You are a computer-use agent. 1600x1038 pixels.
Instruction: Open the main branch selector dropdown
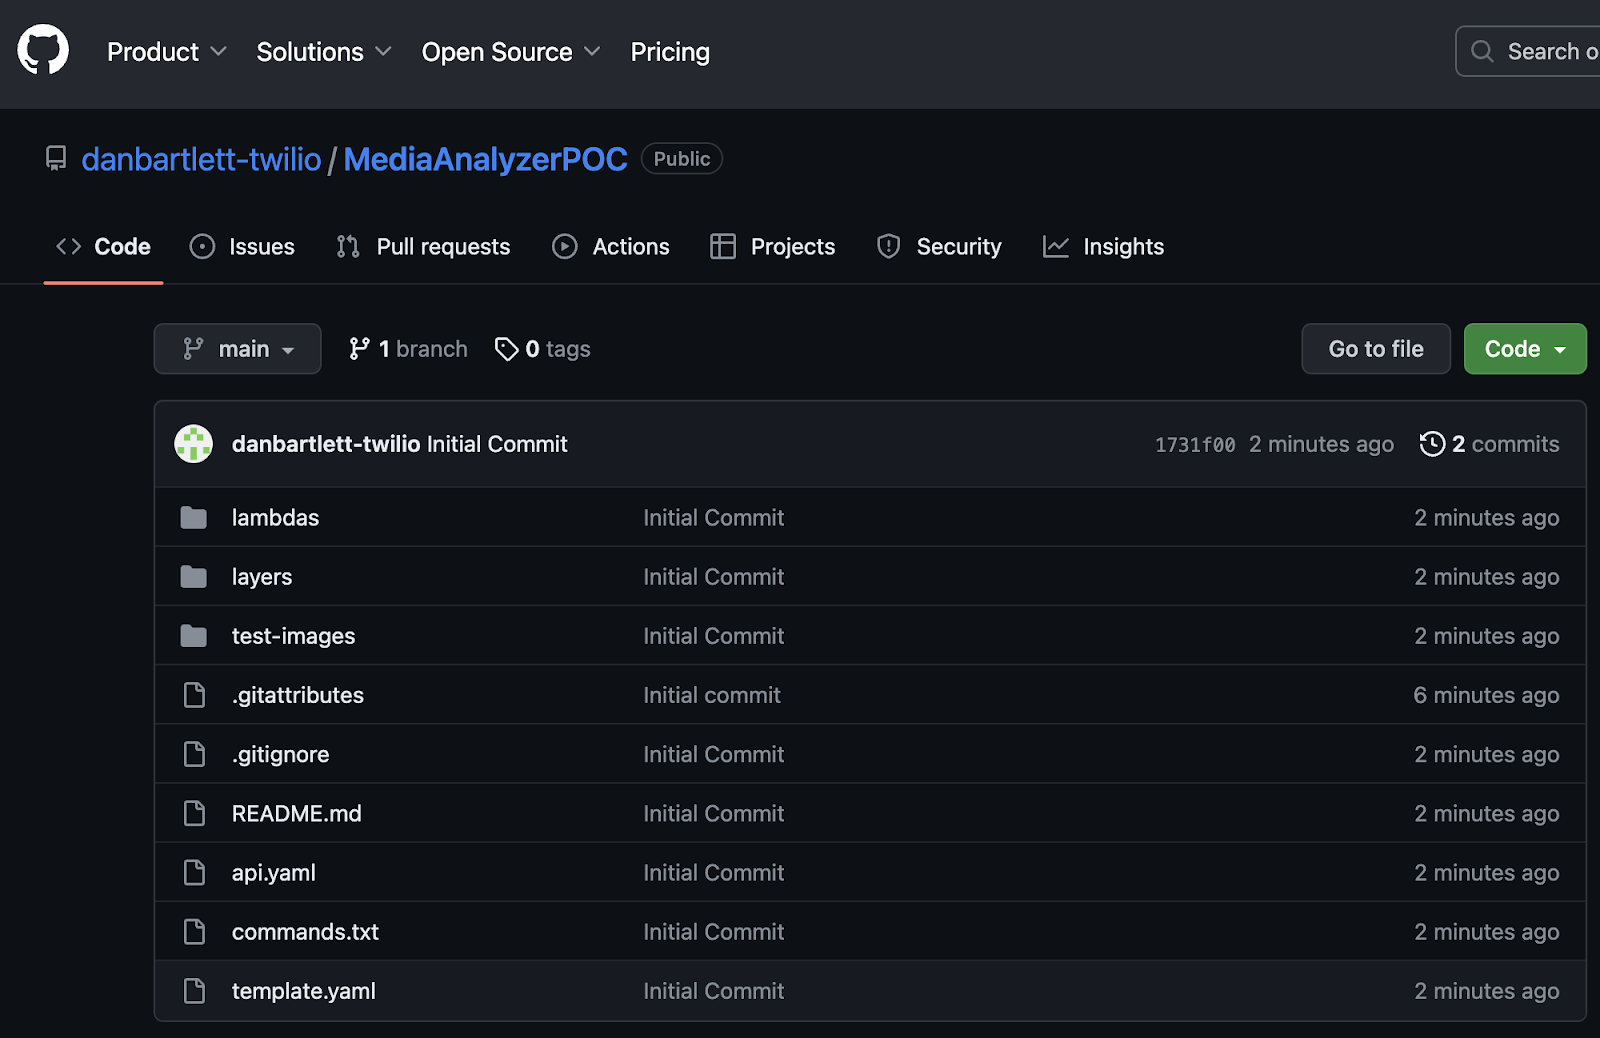[237, 348]
